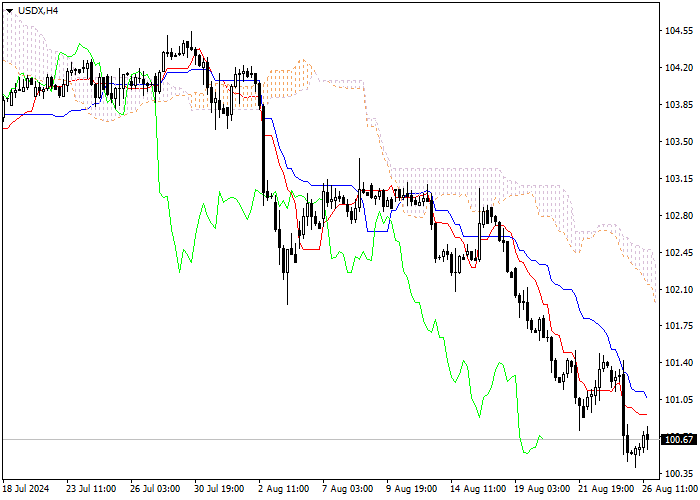Select the 103.85 price axis label
Viewport: 700px width, 500px height.
pos(679,105)
